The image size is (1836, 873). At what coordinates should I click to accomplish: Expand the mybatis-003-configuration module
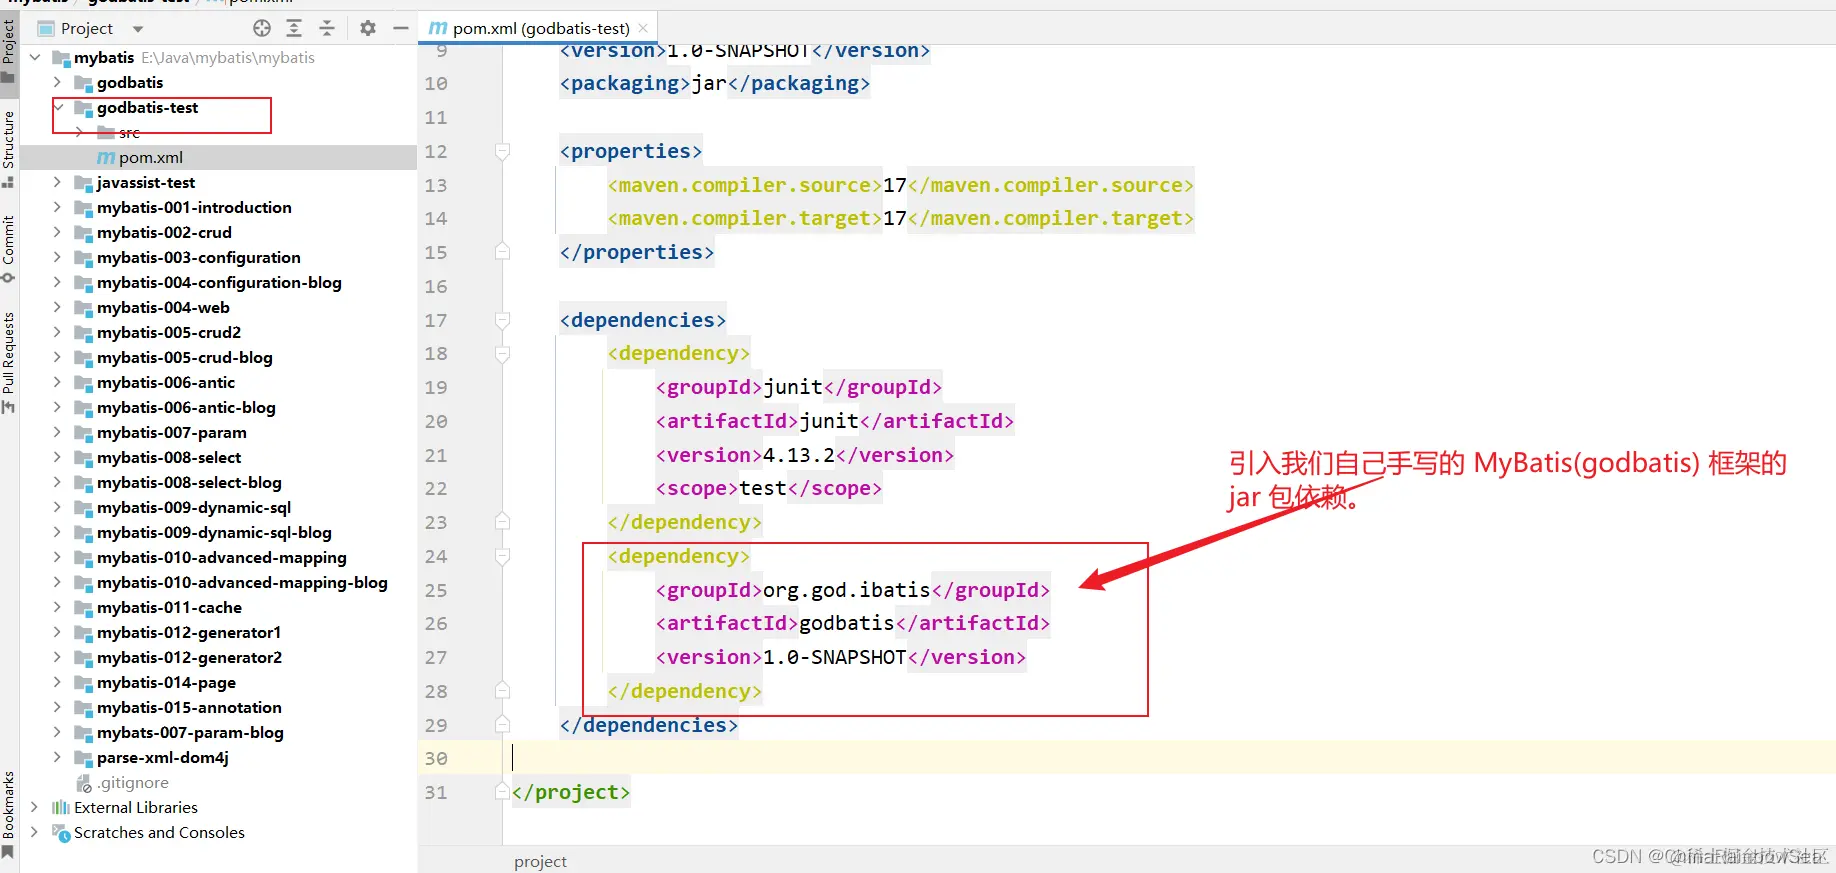click(x=57, y=257)
